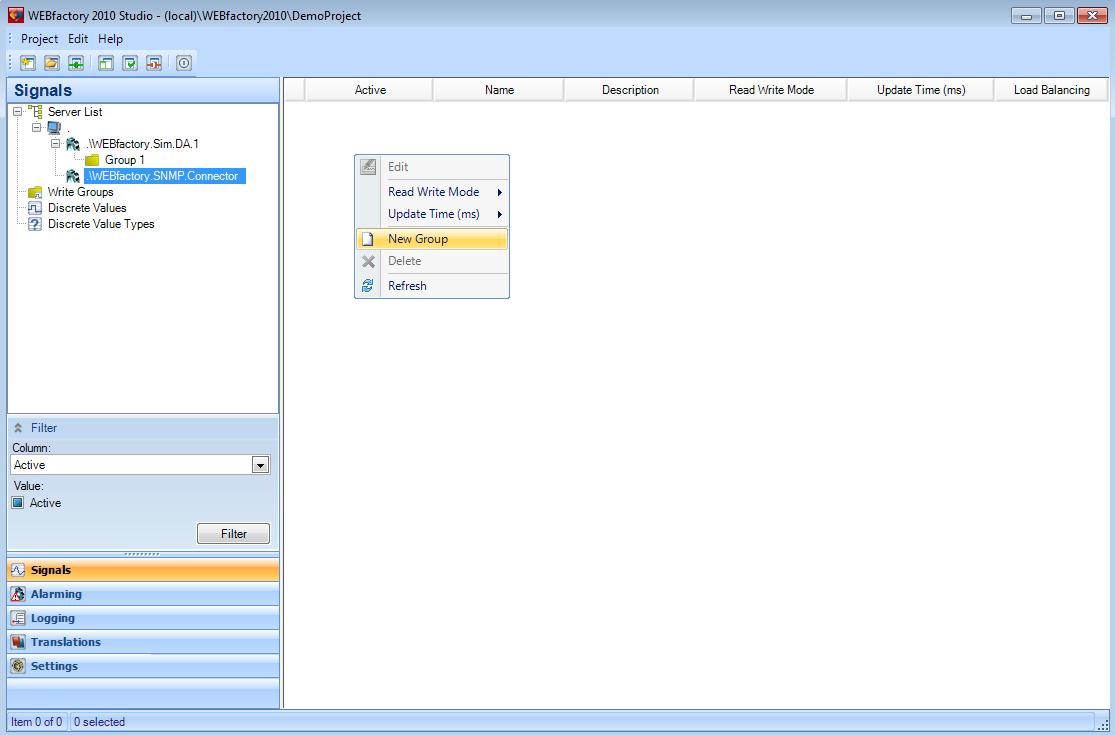Open the Settings navigation section
The image size is (1115, 735).
54,666
